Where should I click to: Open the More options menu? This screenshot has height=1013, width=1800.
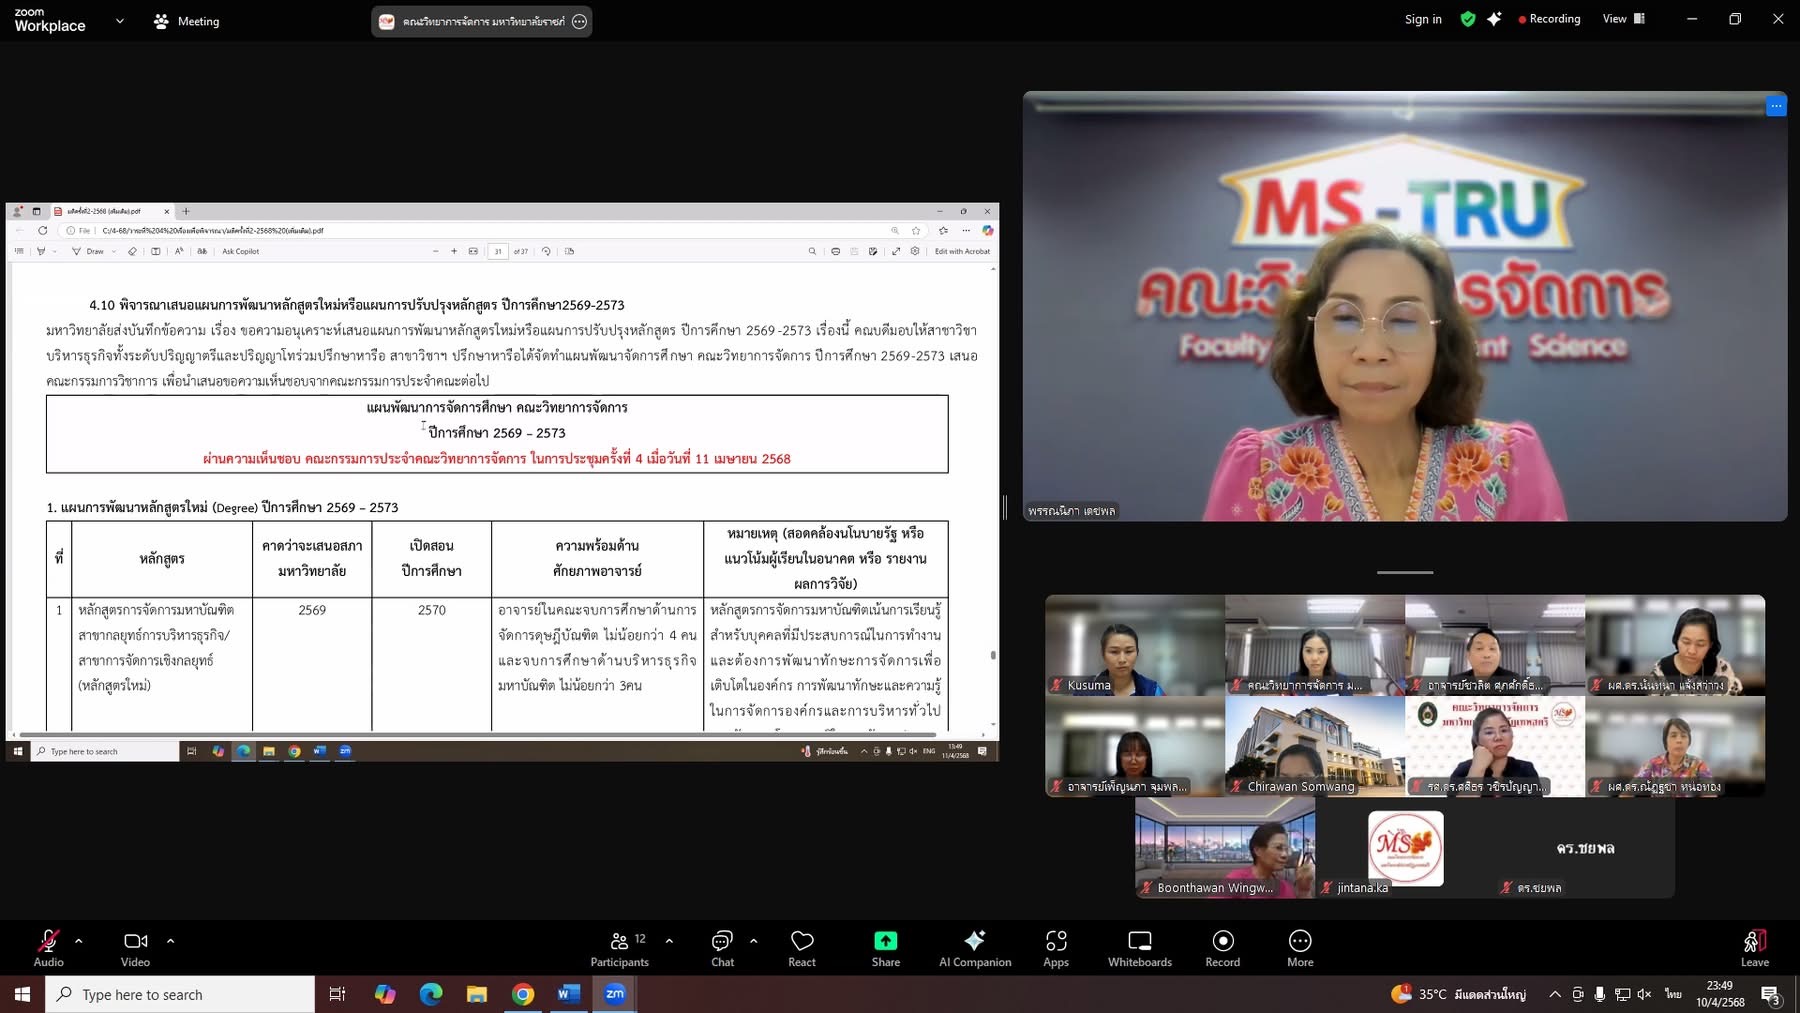(1300, 948)
